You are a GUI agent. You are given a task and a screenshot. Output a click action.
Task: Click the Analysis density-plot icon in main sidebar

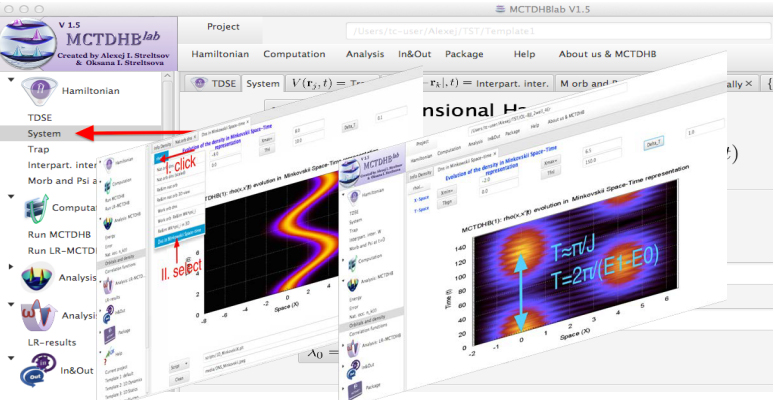click(38, 278)
